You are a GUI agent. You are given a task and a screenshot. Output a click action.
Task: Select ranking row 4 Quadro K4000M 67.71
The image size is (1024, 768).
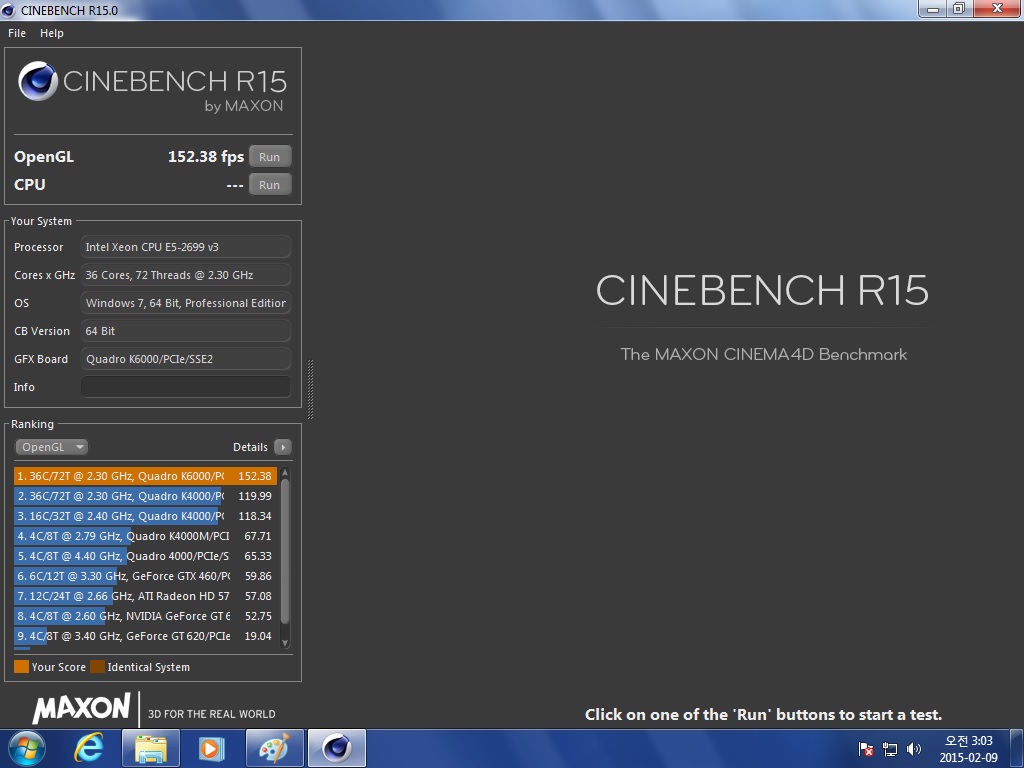click(145, 536)
